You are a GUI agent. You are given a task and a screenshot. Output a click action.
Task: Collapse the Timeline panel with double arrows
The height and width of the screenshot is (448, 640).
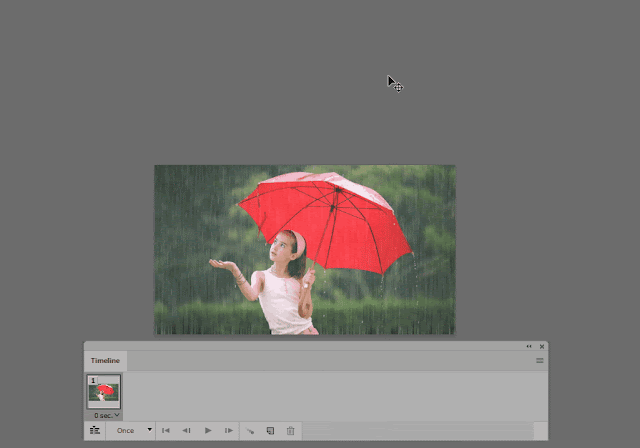coord(529,346)
